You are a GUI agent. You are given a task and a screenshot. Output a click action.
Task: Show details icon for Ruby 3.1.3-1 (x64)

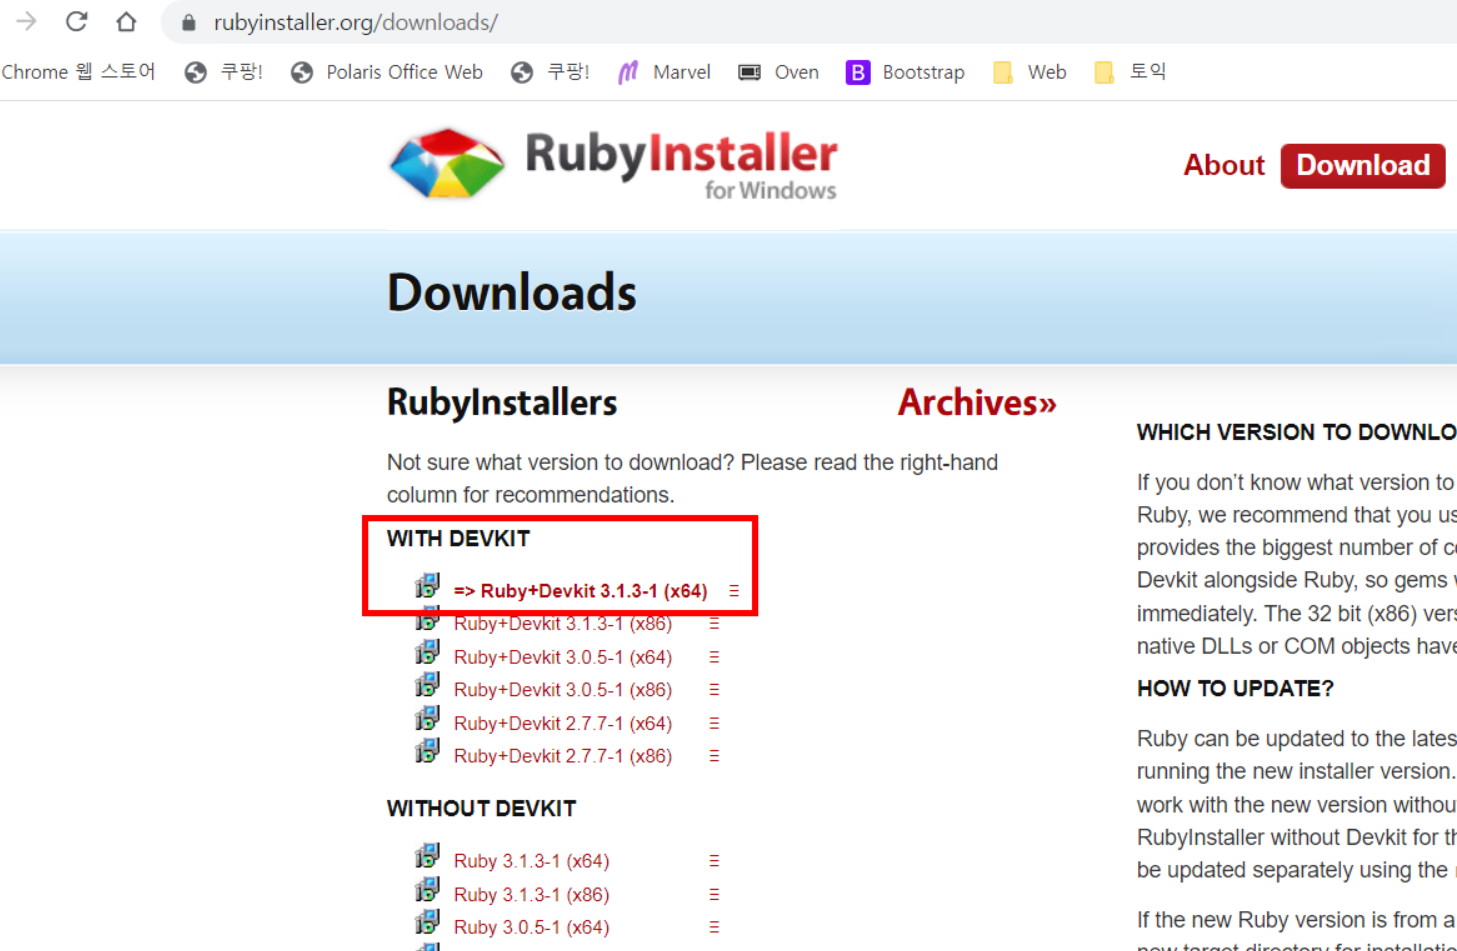[714, 861]
